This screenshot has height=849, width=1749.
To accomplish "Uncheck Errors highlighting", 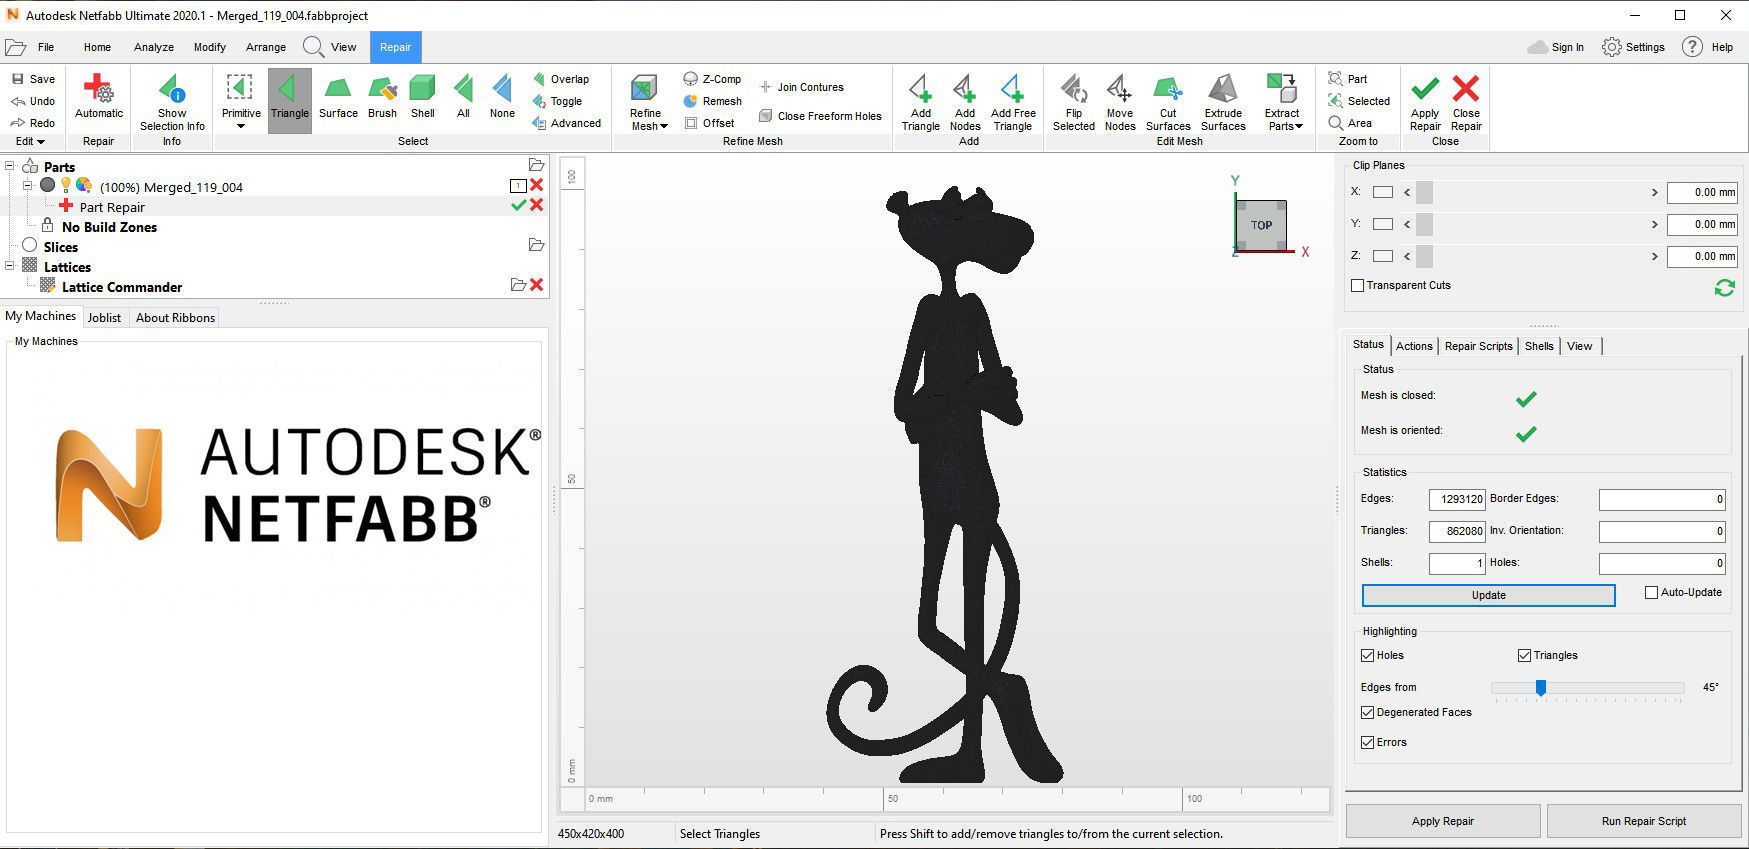I will point(1367,743).
